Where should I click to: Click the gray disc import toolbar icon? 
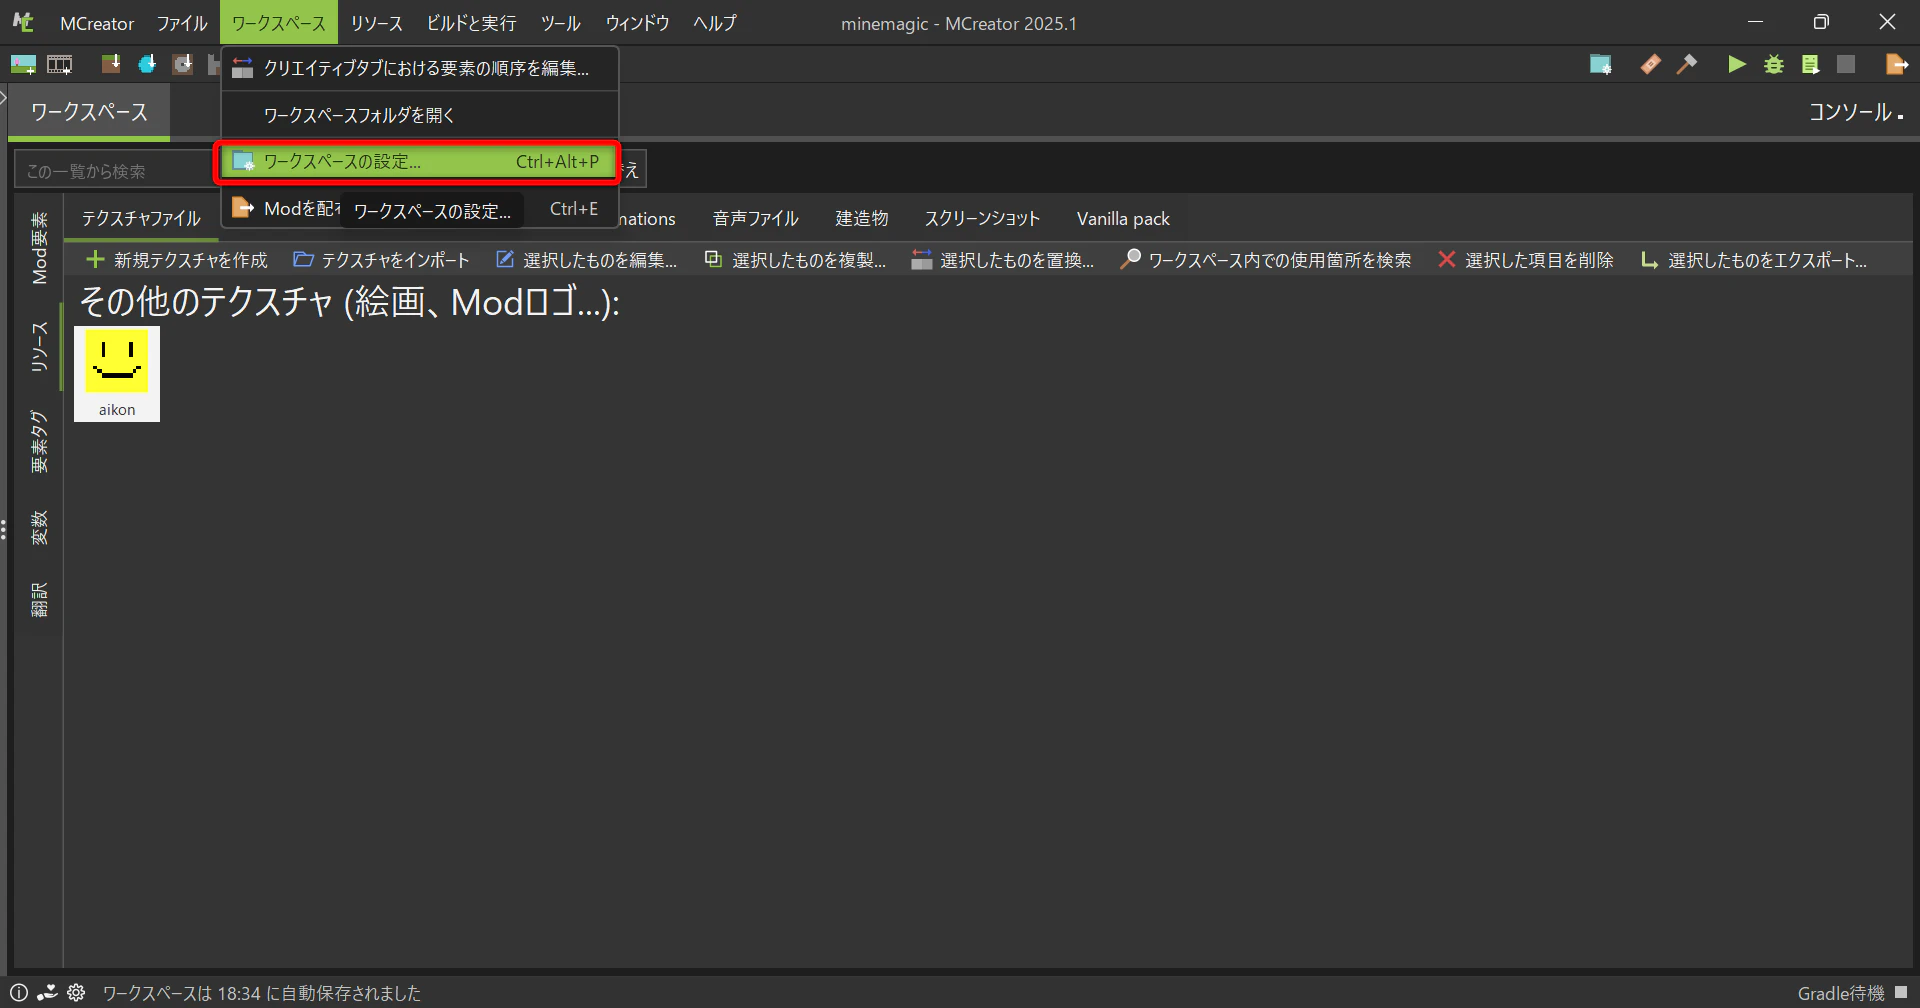[182, 64]
